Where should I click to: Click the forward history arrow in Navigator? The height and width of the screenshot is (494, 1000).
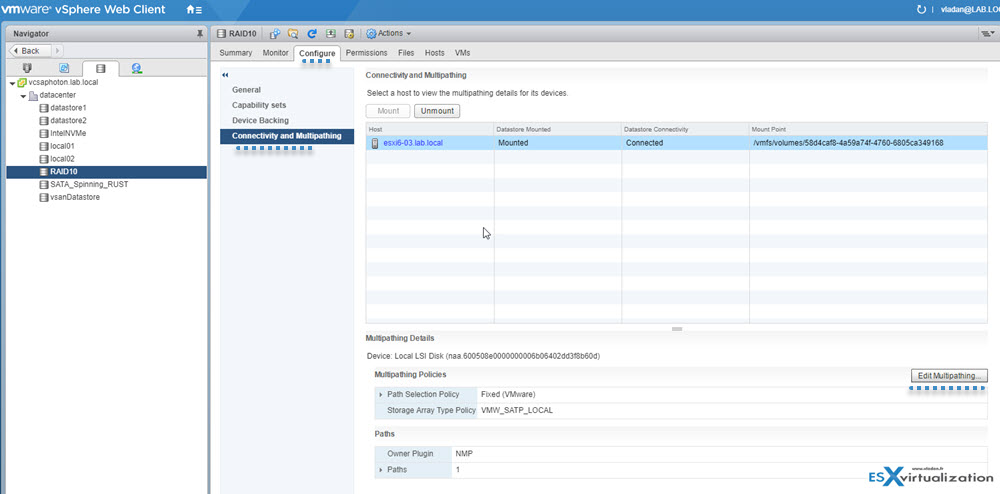pos(57,50)
